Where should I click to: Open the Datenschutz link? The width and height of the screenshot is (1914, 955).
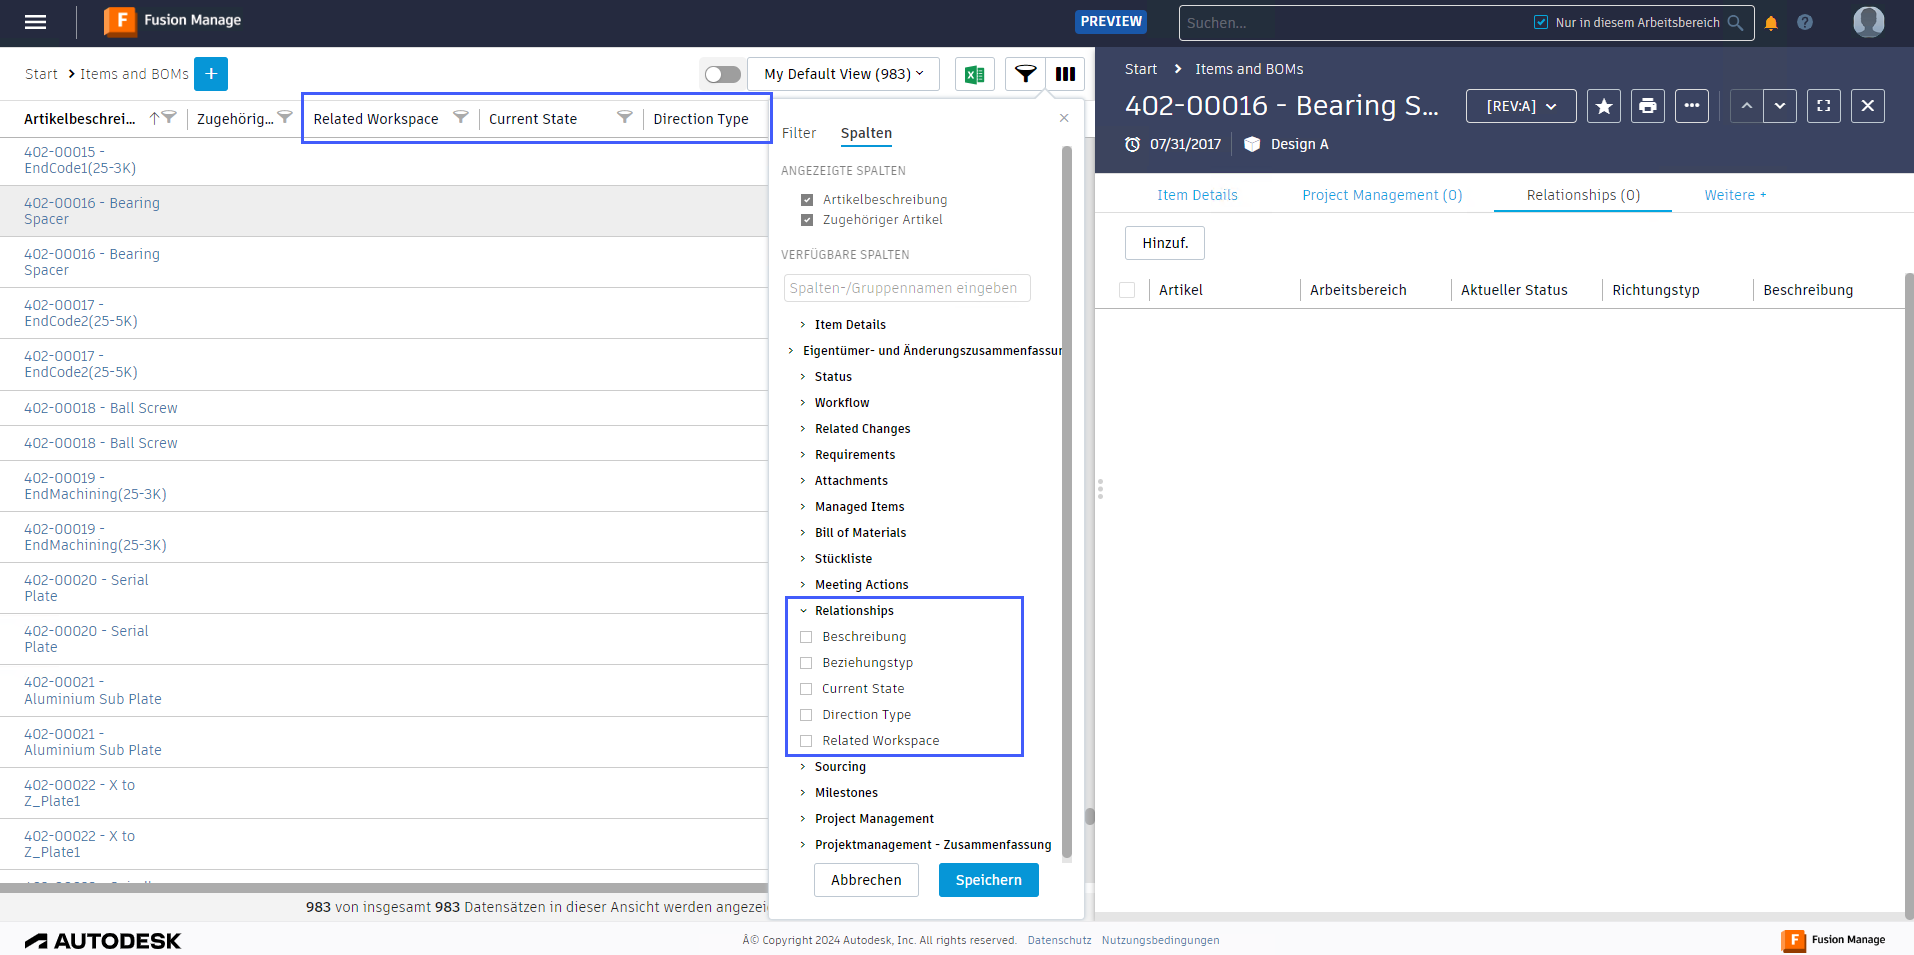[x=1059, y=940]
